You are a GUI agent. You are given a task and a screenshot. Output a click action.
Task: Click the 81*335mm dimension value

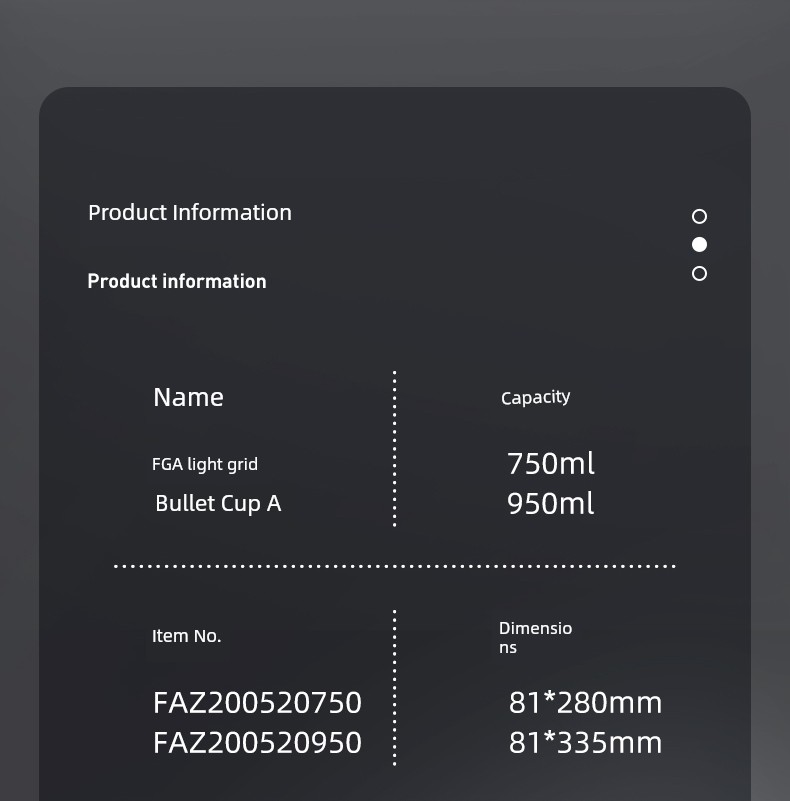click(586, 742)
